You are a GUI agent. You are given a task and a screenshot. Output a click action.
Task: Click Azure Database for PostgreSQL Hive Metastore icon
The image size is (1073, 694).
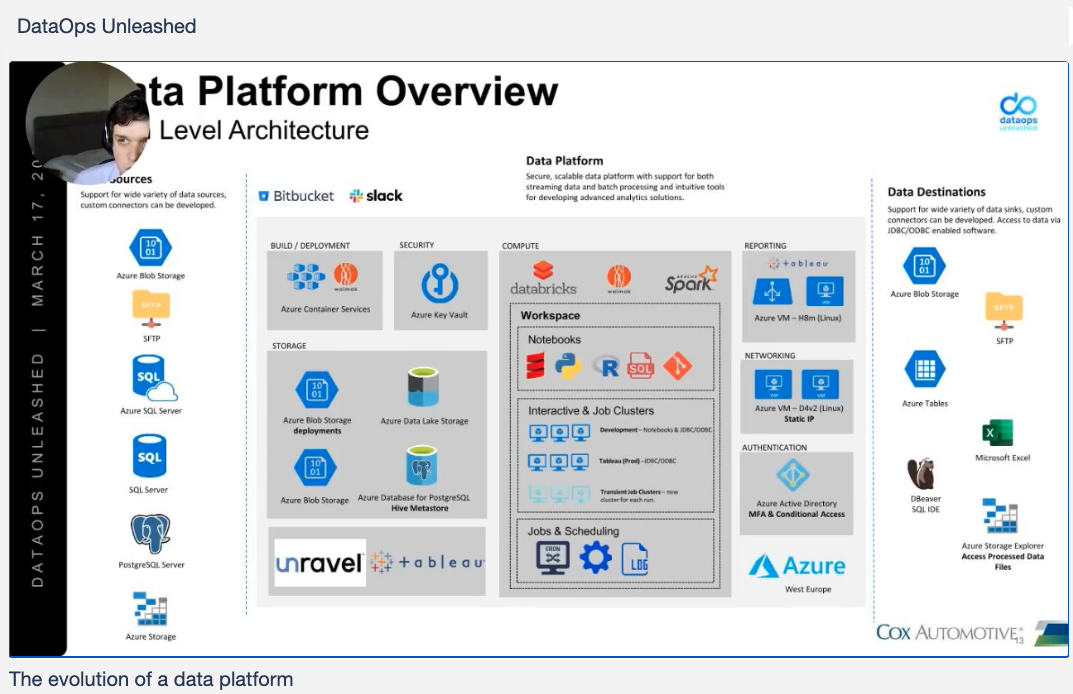[x=421, y=466]
